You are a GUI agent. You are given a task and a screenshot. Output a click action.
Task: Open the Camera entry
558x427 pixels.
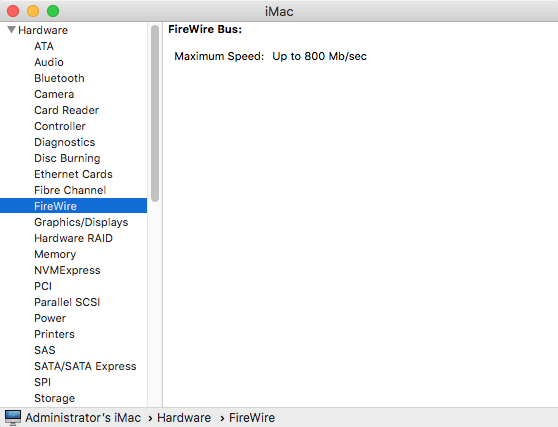(54, 94)
